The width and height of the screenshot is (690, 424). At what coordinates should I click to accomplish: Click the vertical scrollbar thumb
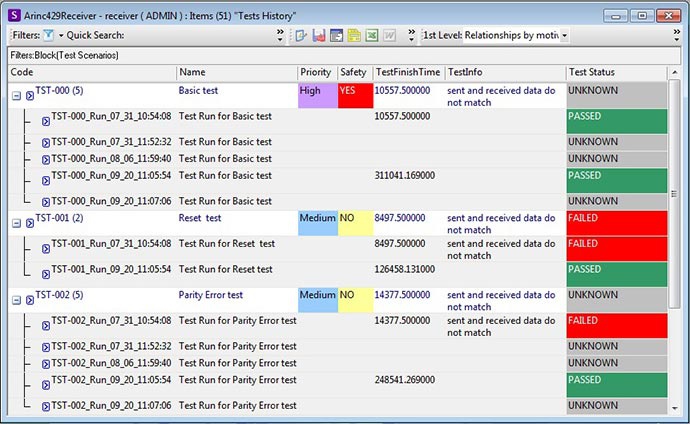click(x=675, y=194)
